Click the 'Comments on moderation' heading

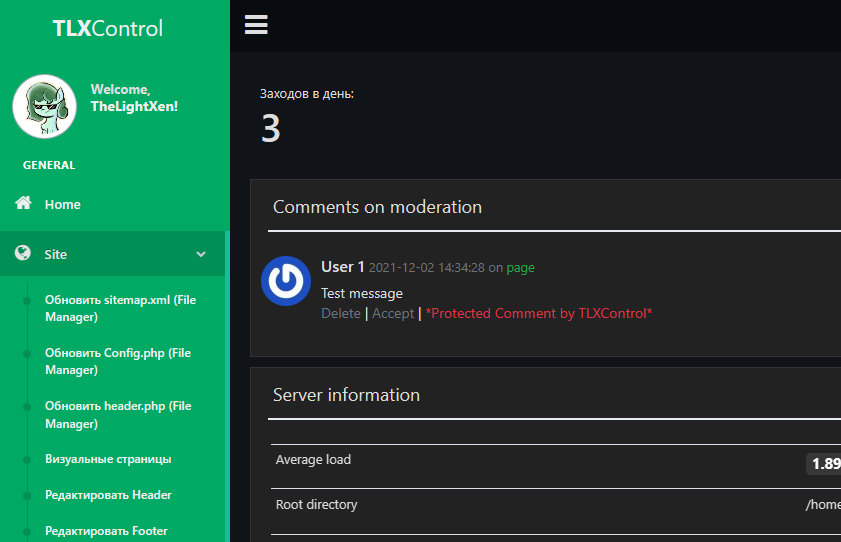378,207
